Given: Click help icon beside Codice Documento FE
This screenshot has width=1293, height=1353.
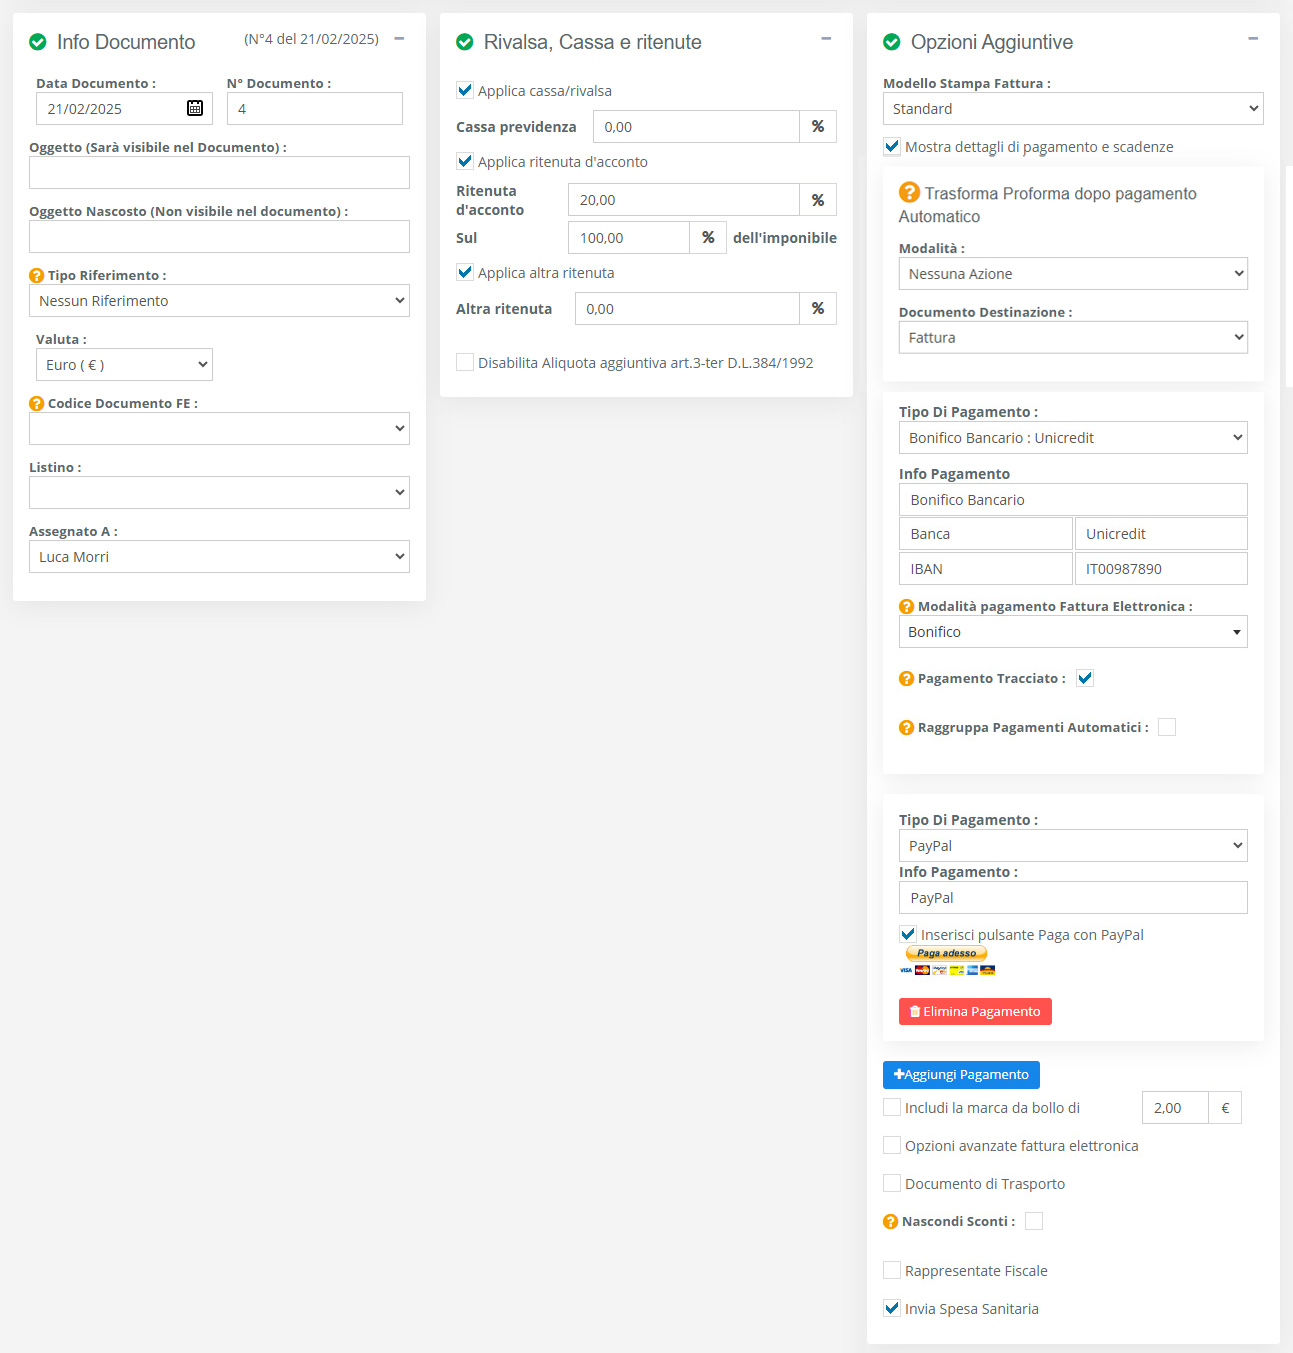Looking at the screenshot, I should pos(37,404).
